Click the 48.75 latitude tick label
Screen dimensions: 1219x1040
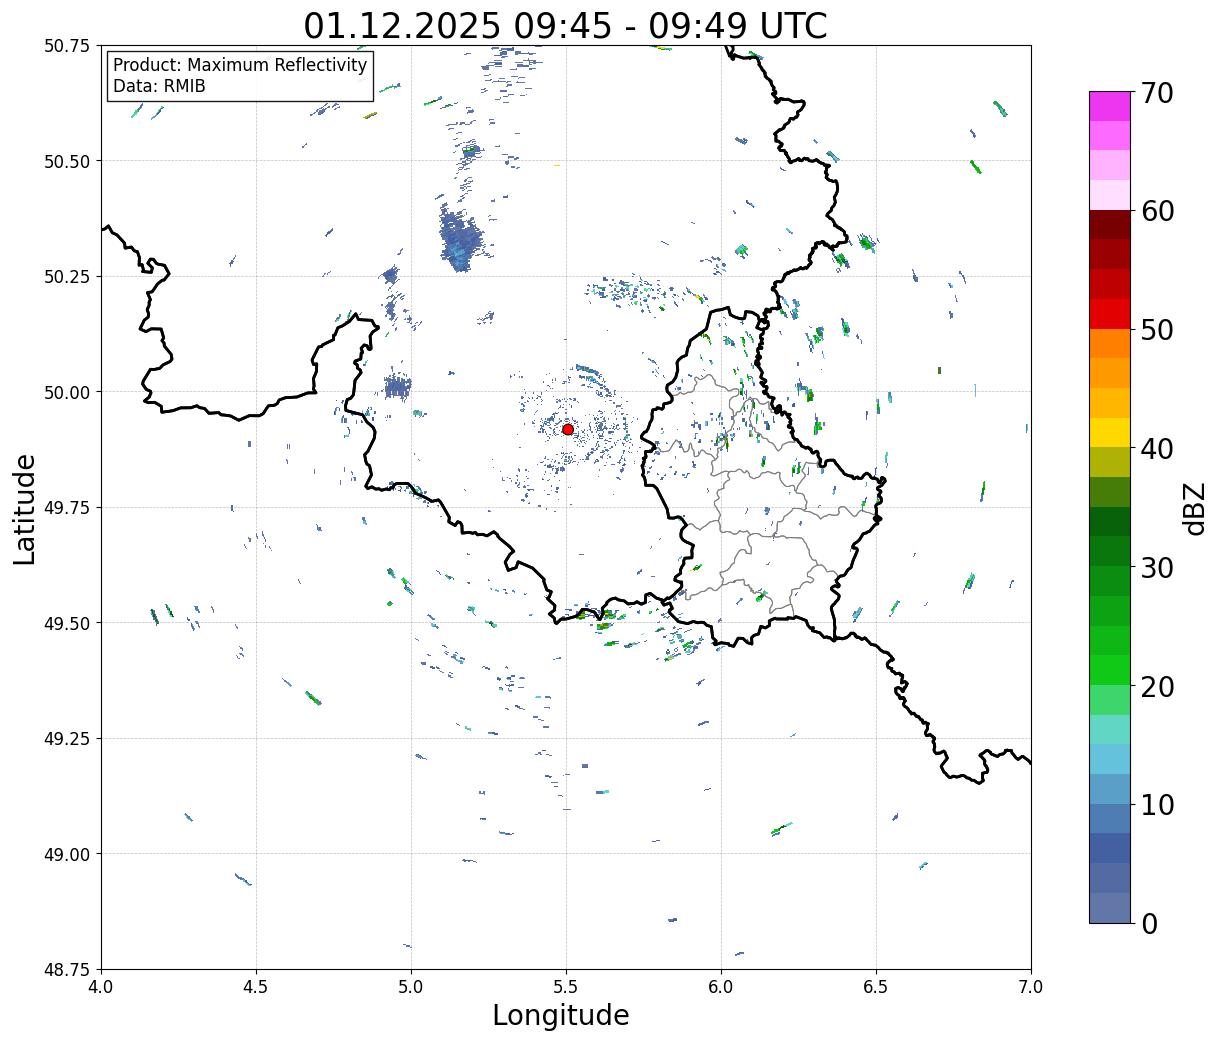click(x=67, y=970)
